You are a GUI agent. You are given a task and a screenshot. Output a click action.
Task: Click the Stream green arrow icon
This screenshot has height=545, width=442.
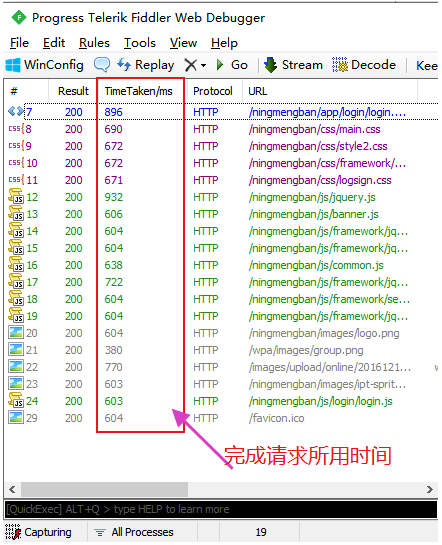click(x=270, y=65)
